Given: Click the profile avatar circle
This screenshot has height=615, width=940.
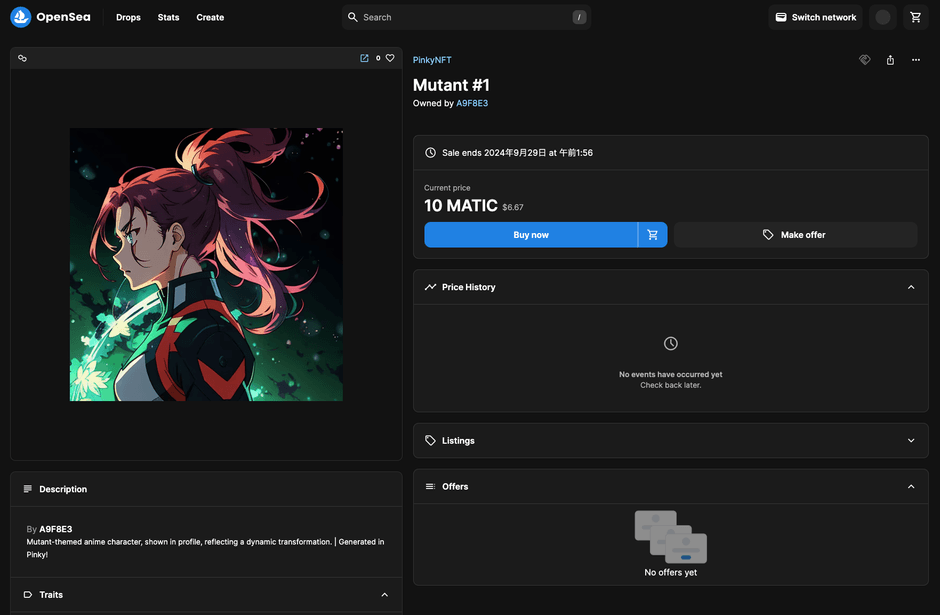Looking at the screenshot, I should [882, 17].
